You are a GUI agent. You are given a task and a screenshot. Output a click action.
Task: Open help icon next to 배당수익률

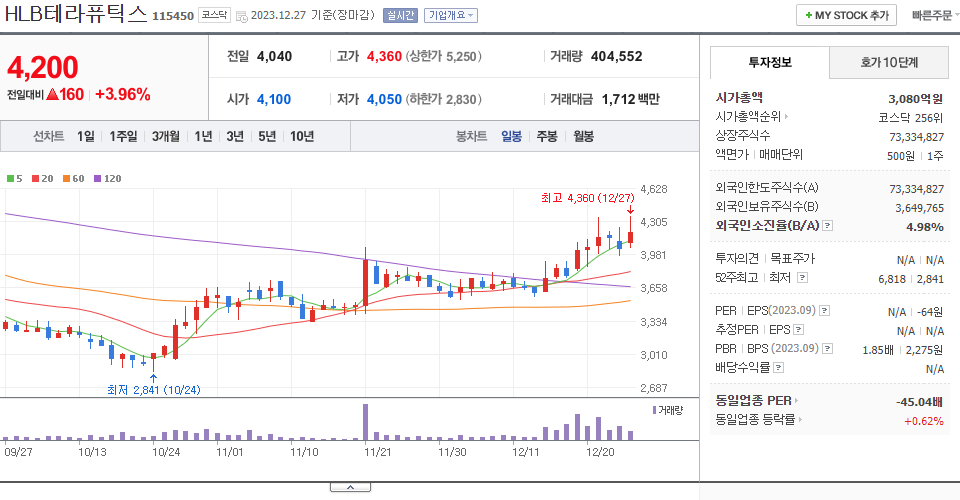coord(779,368)
